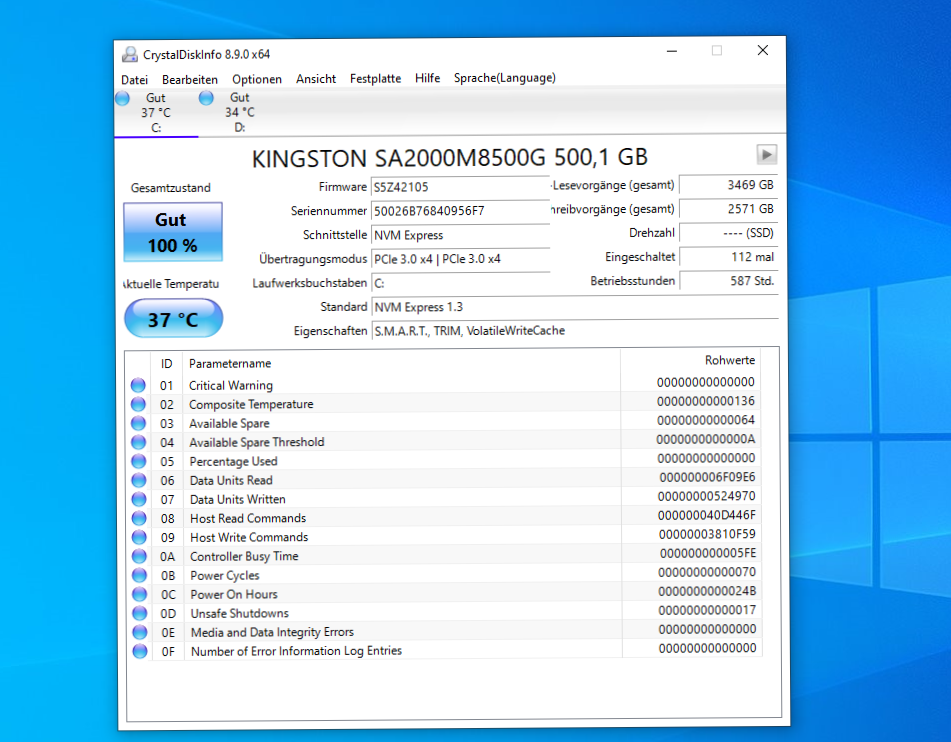The width and height of the screenshot is (951, 742).
Task: Click the Eigenschaften field with S.M.A.R.T., TRIM
Action: [574, 331]
